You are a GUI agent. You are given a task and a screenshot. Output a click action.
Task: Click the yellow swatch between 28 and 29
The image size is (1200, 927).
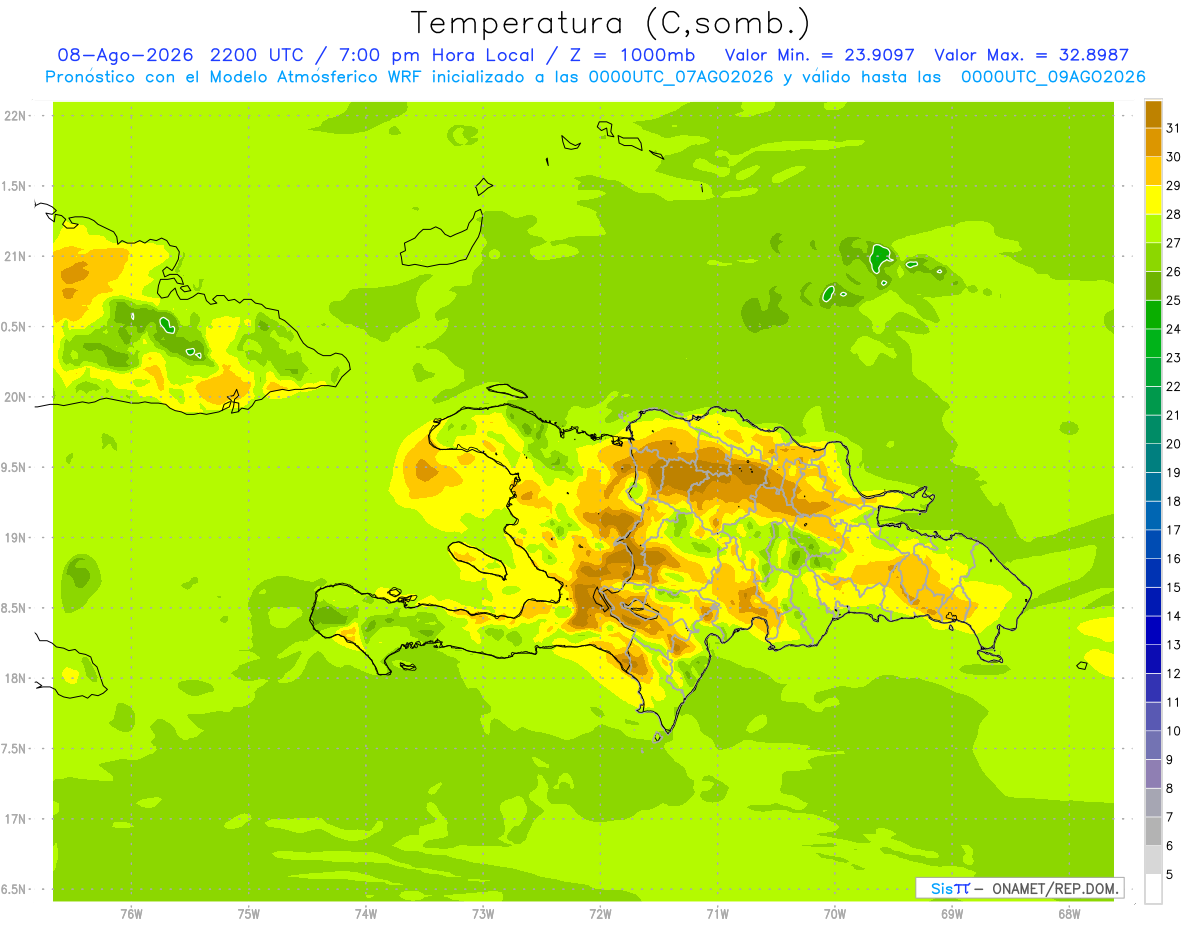[1153, 200]
